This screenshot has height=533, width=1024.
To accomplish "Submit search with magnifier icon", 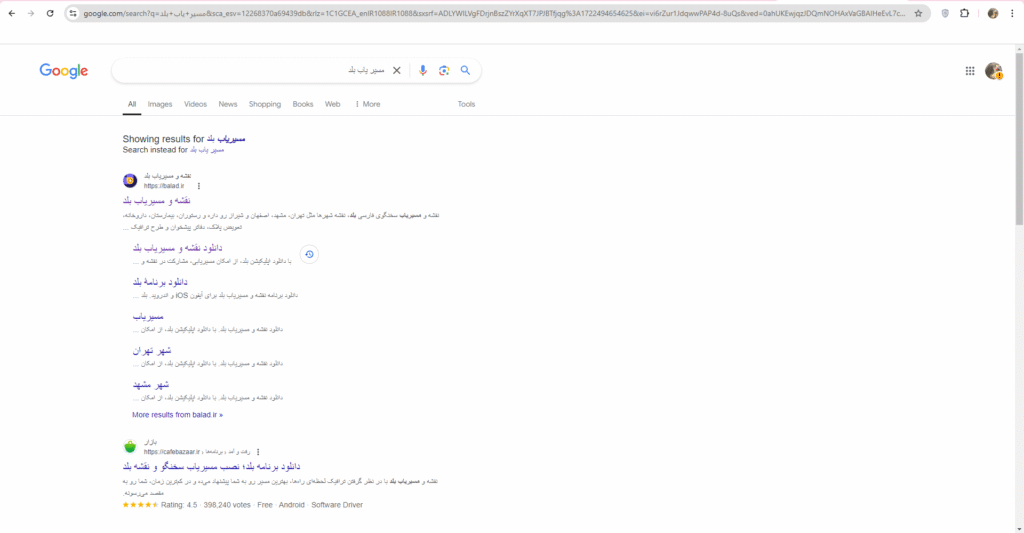I will tap(465, 71).
